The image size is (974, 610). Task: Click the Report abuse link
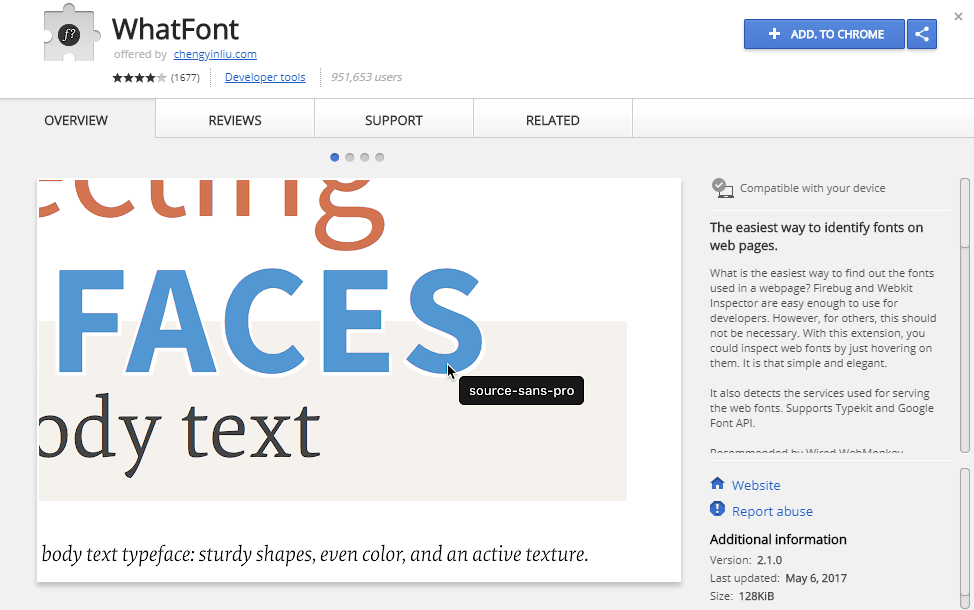(x=772, y=511)
